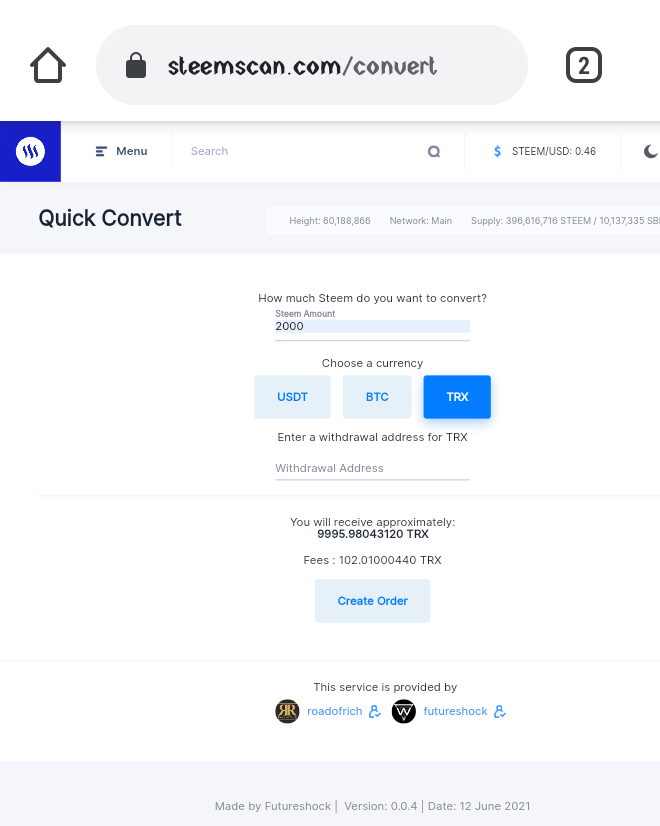Click the Quick Convert heading

pyautogui.click(x=110, y=218)
